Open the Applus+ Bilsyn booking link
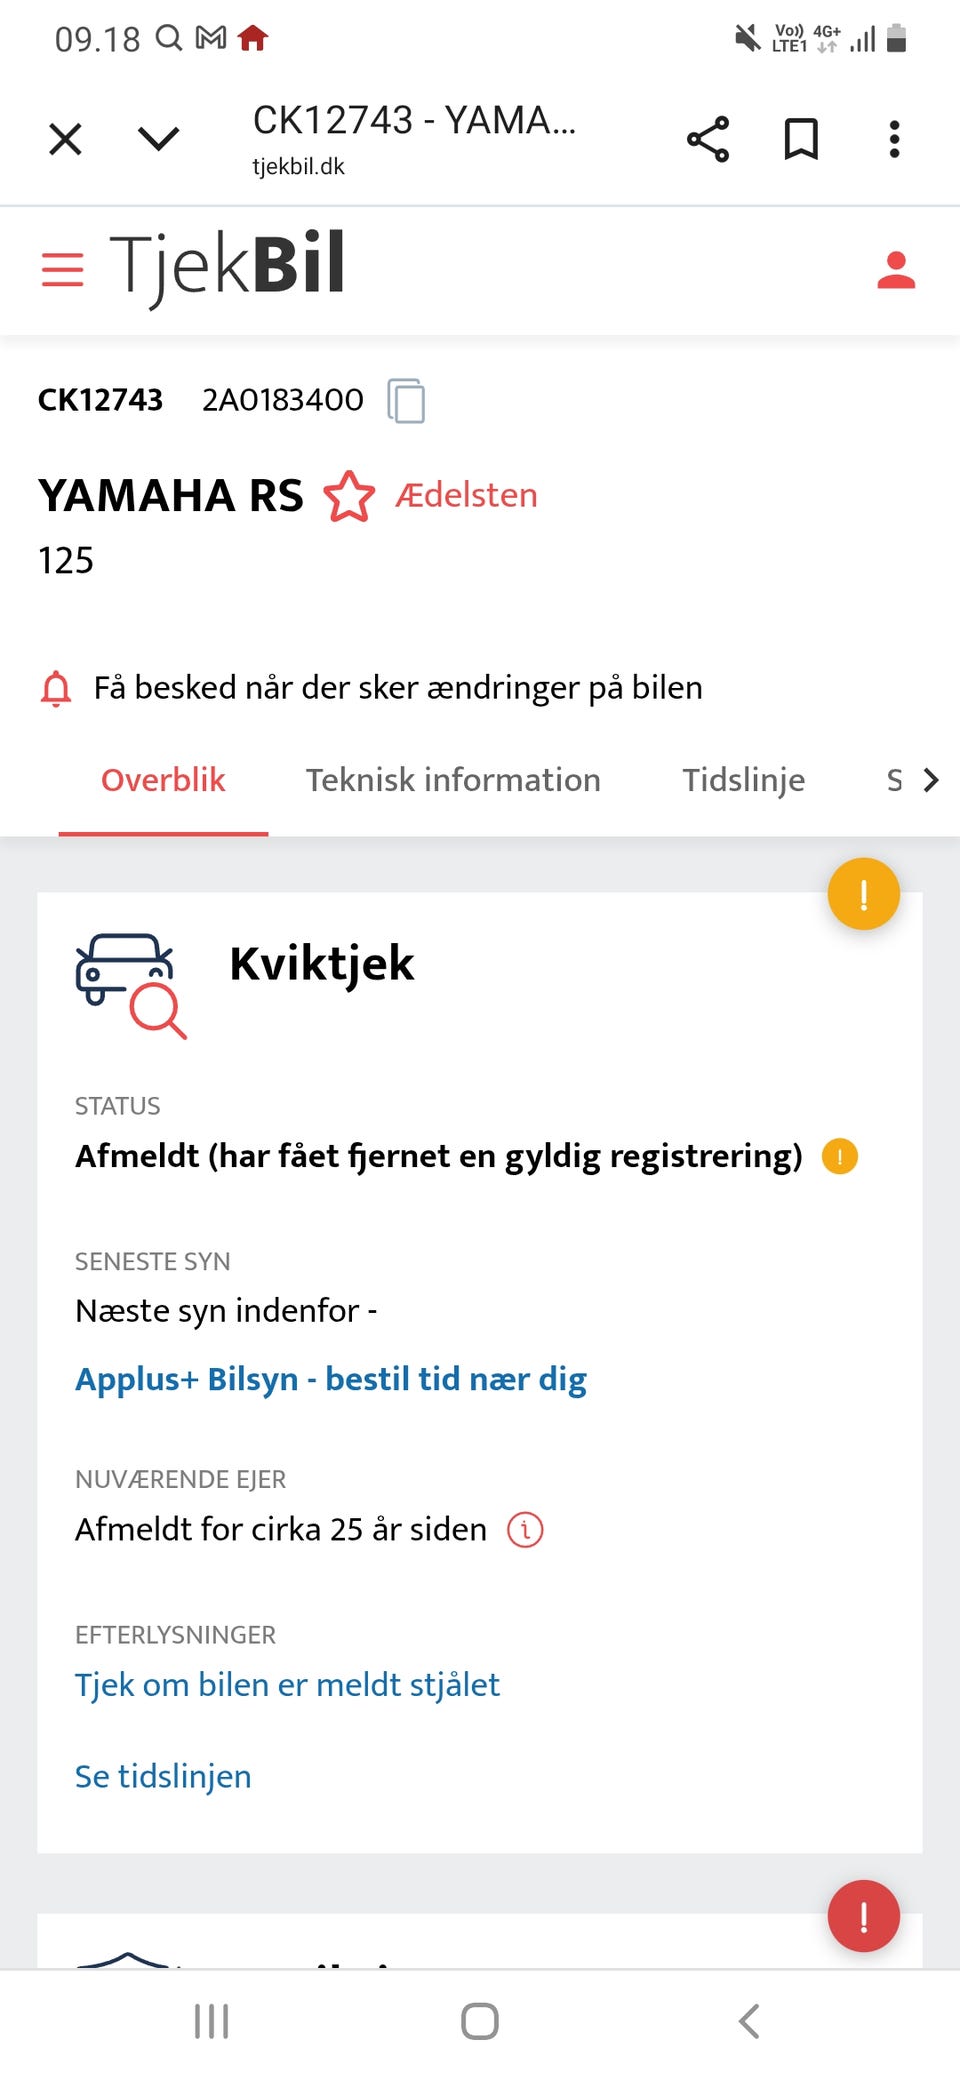 point(330,1378)
